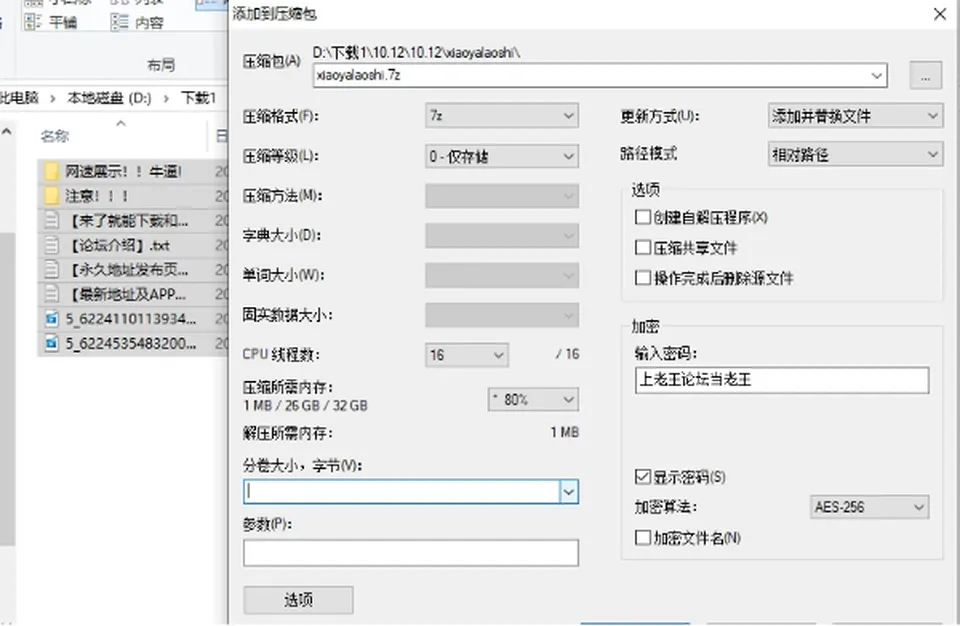This screenshot has width=960, height=626.
Task: Tick the 压缩共享文件 checkbox
Action: (x=643, y=247)
